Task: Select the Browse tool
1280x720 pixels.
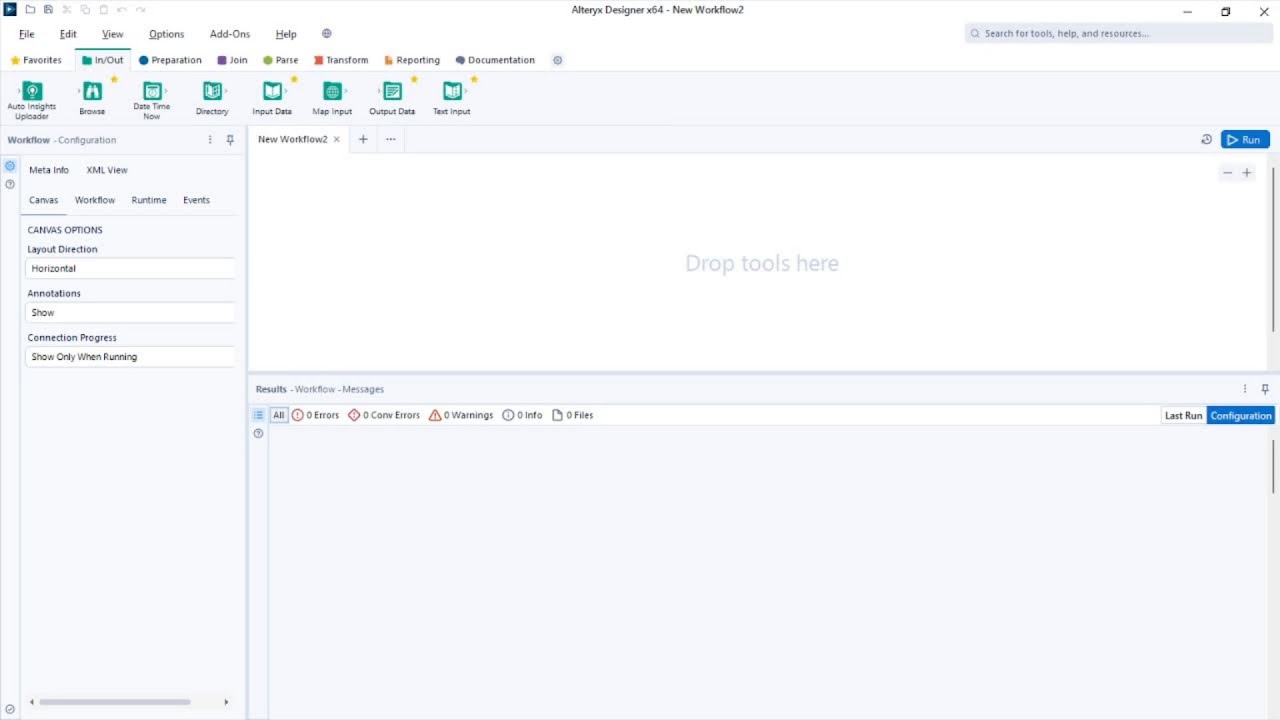Action: click(92, 98)
